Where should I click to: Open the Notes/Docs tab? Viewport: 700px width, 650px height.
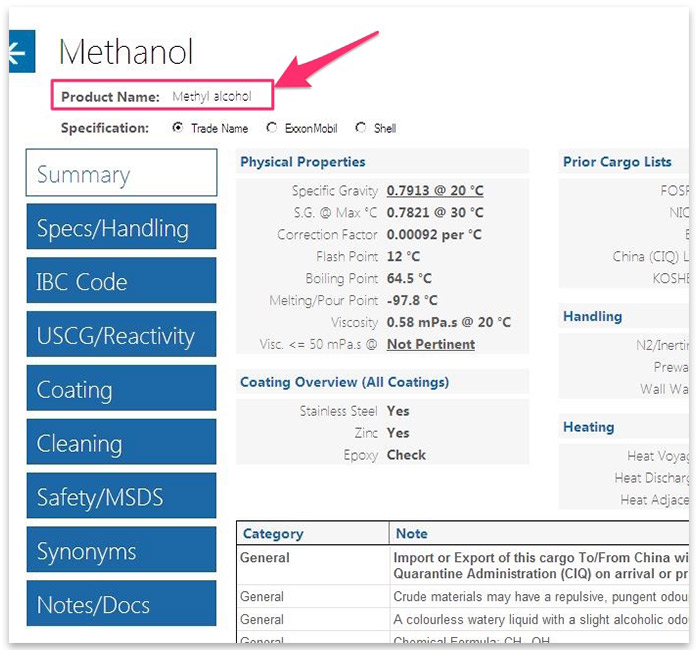point(121,605)
